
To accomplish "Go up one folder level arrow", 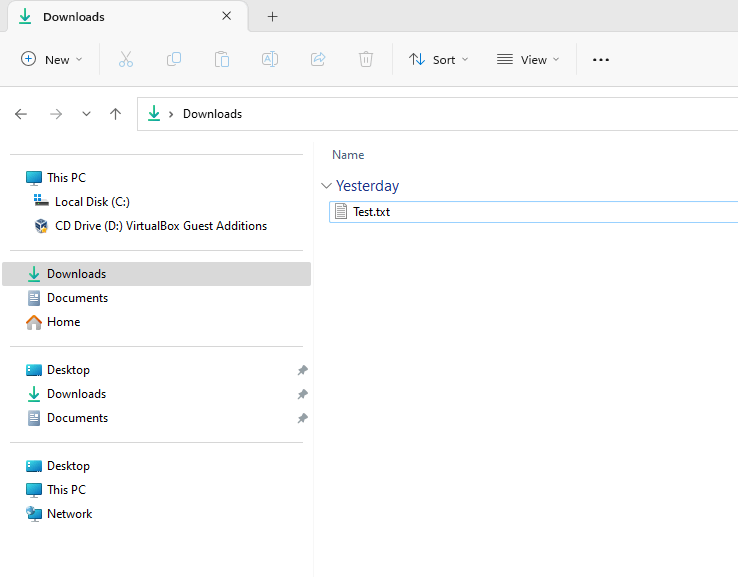I will tap(115, 114).
